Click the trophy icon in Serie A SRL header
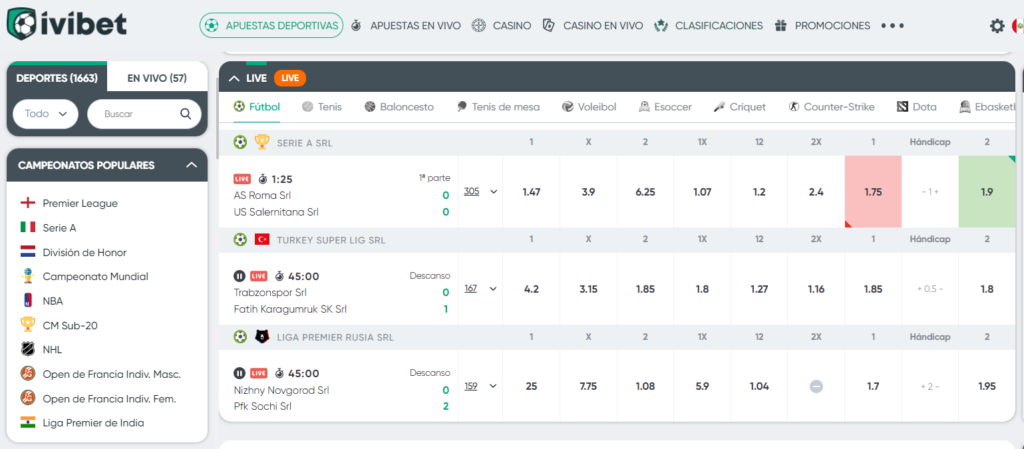Screen dimensions: 1024x449 (261, 142)
